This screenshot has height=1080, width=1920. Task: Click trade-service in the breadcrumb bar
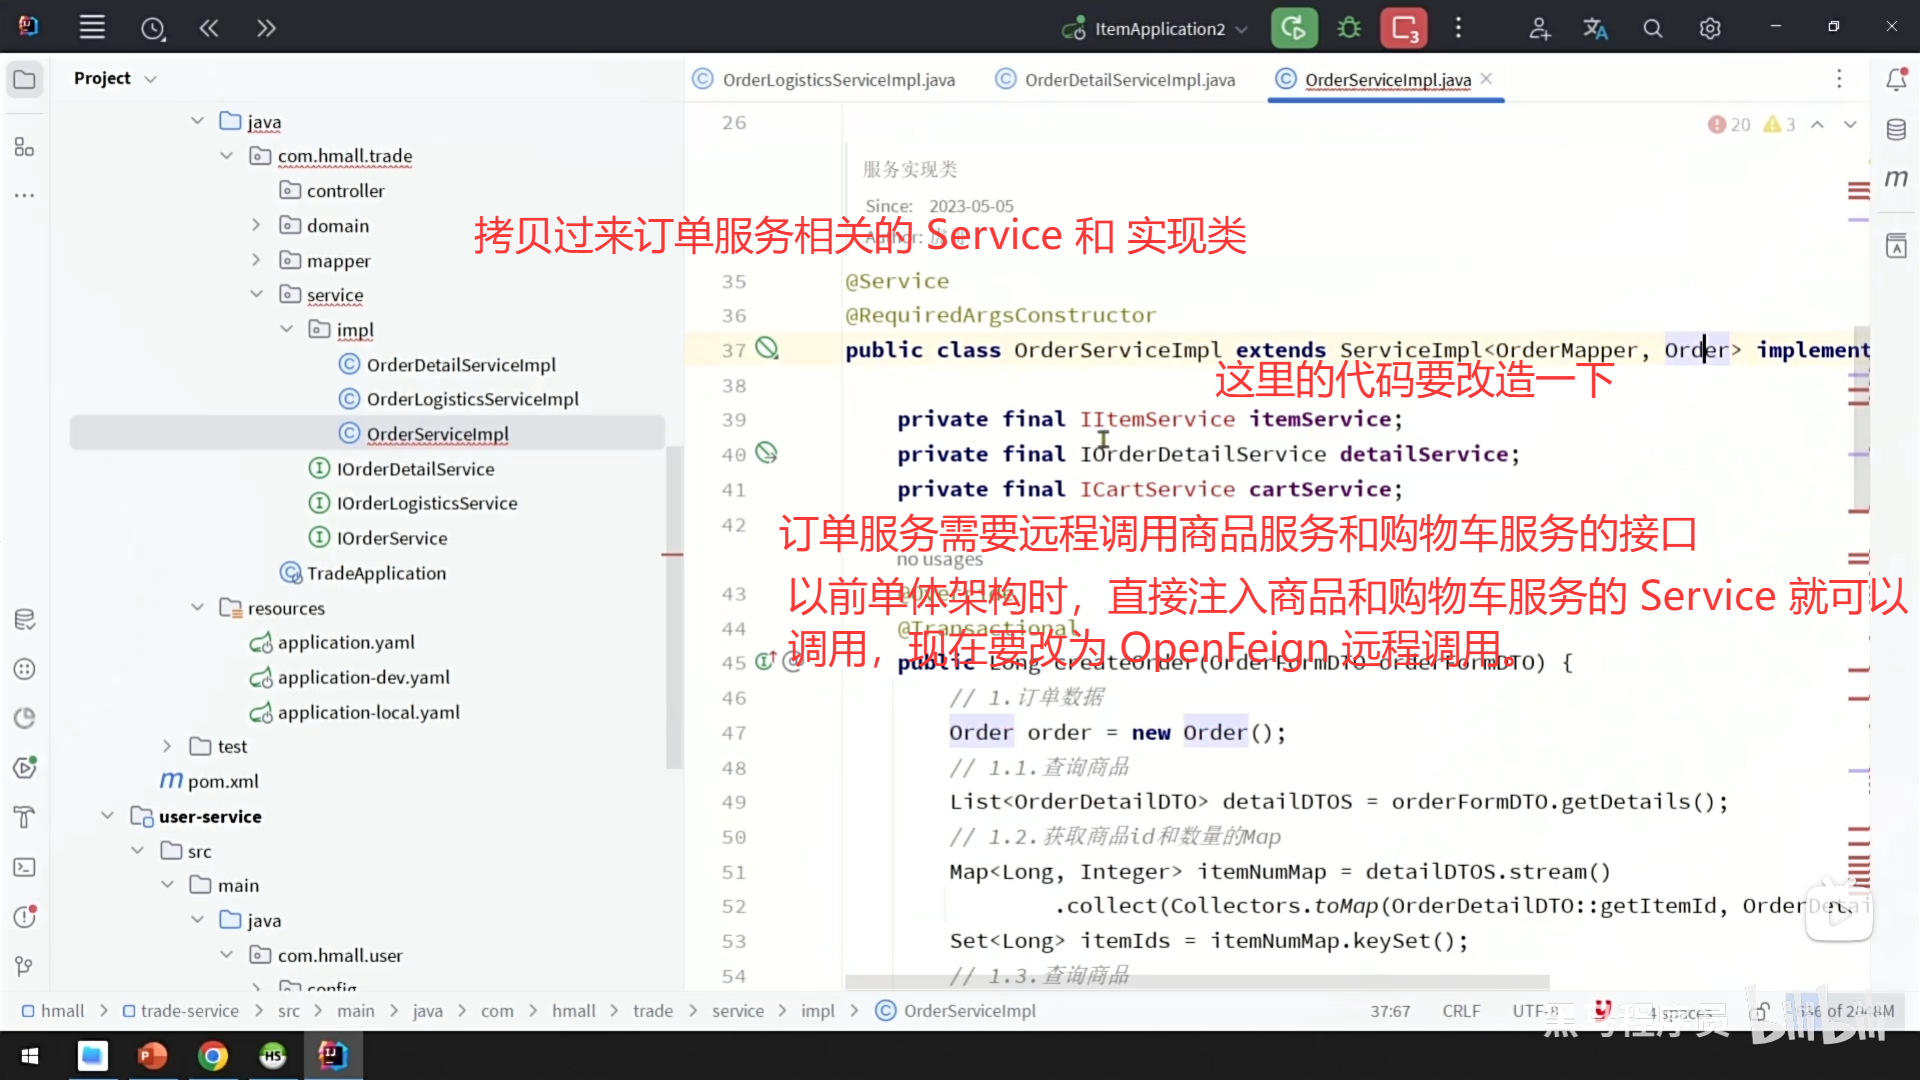pos(189,1011)
